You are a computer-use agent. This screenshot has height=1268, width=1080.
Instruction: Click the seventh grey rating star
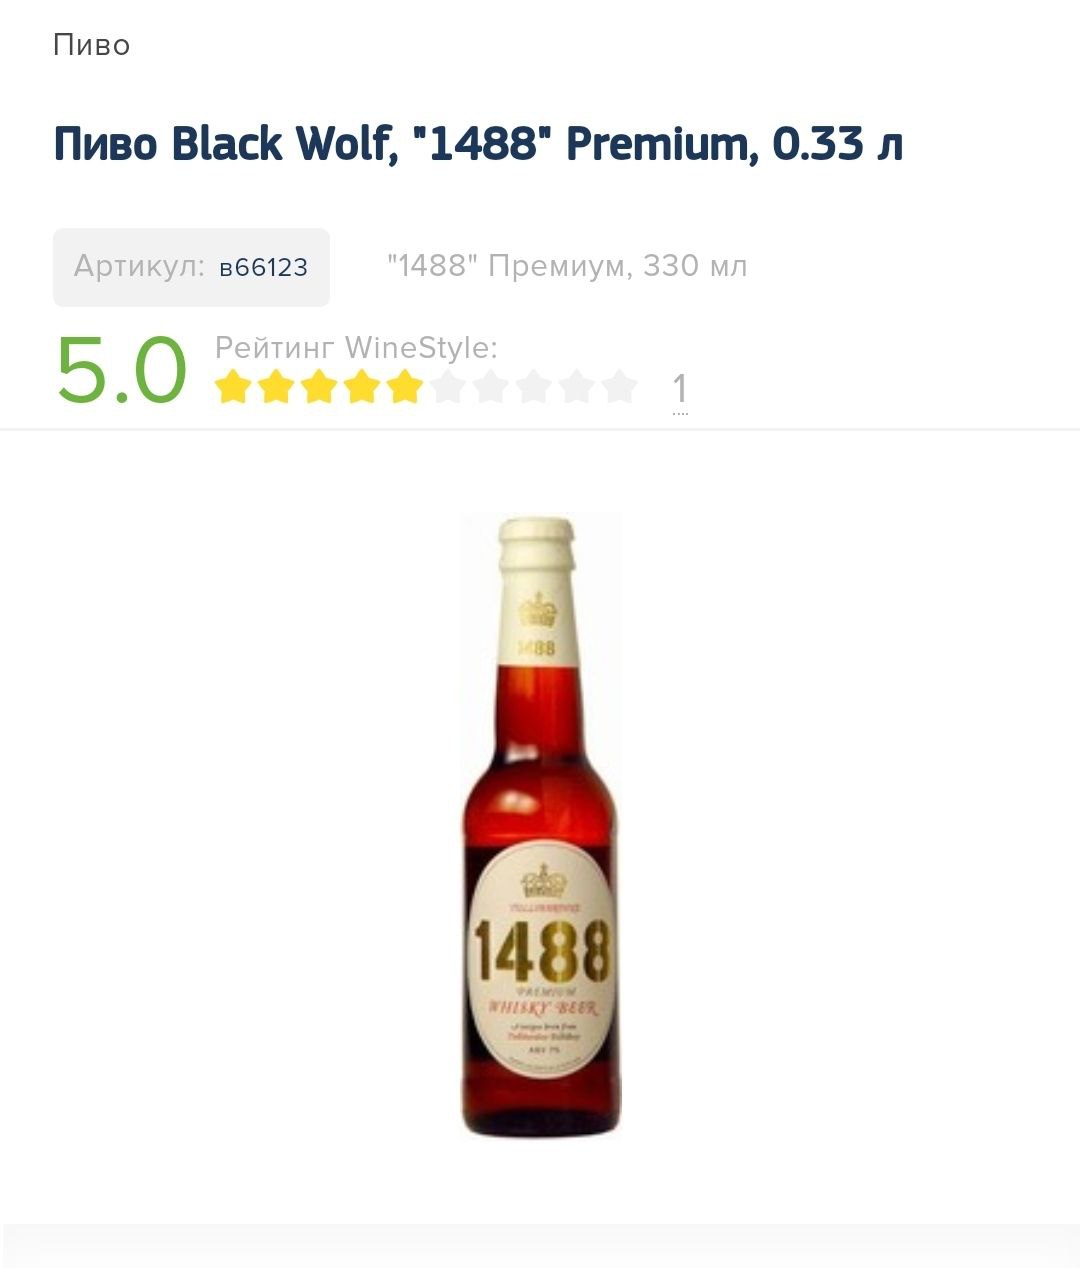(491, 386)
